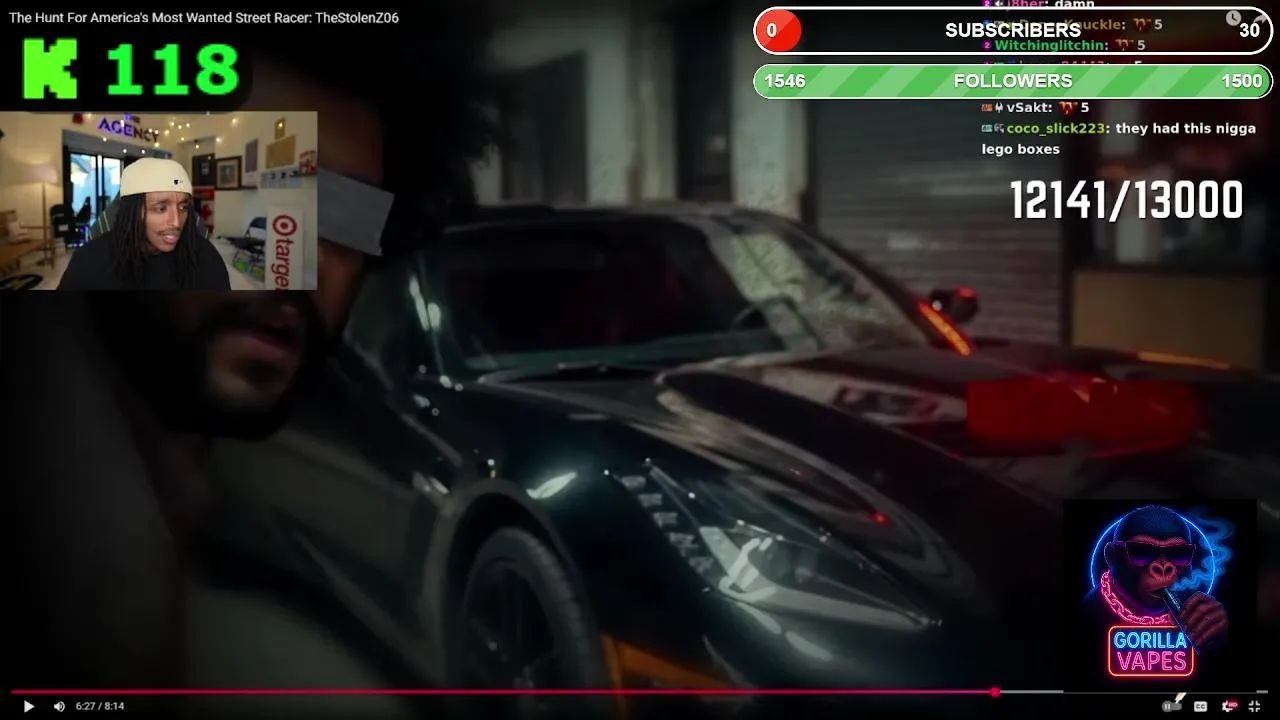1280x720 pixels.
Task: Exit fullscreen mode
Action: tap(1254, 706)
